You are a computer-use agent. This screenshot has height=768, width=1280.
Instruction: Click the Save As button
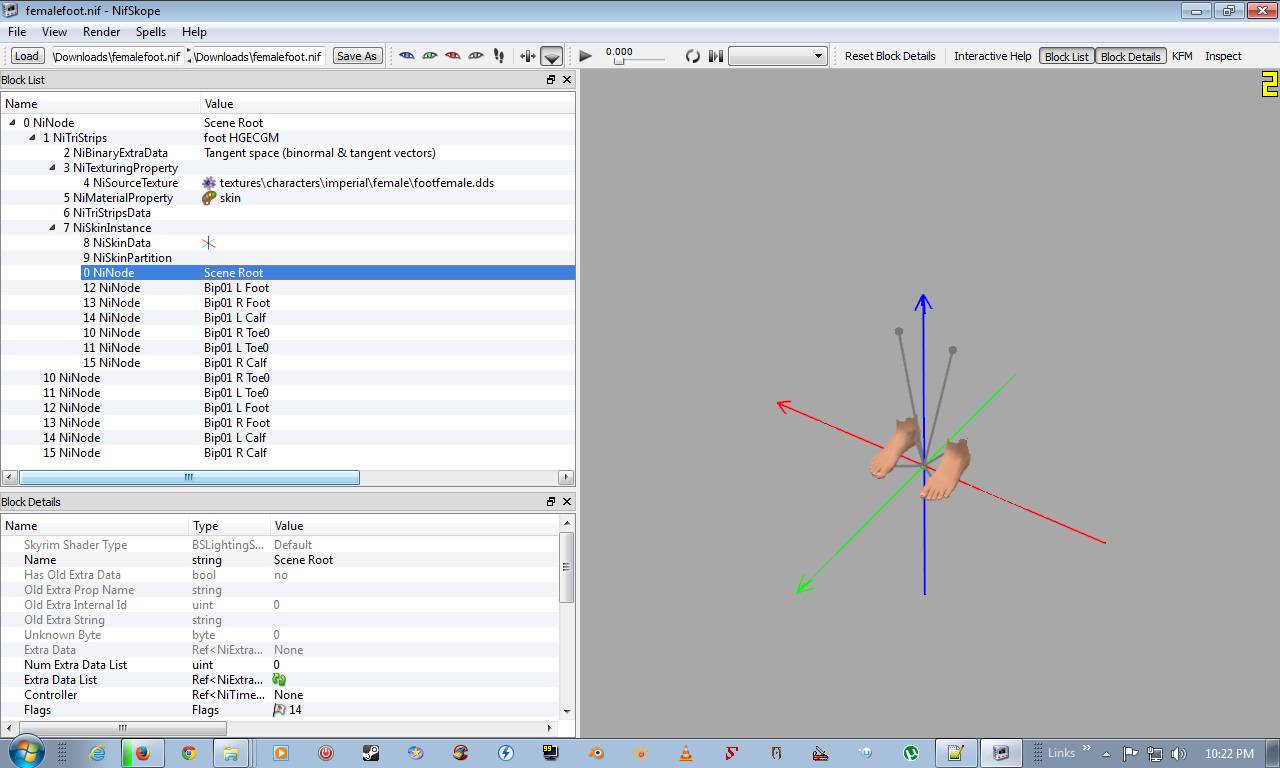[x=357, y=56]
